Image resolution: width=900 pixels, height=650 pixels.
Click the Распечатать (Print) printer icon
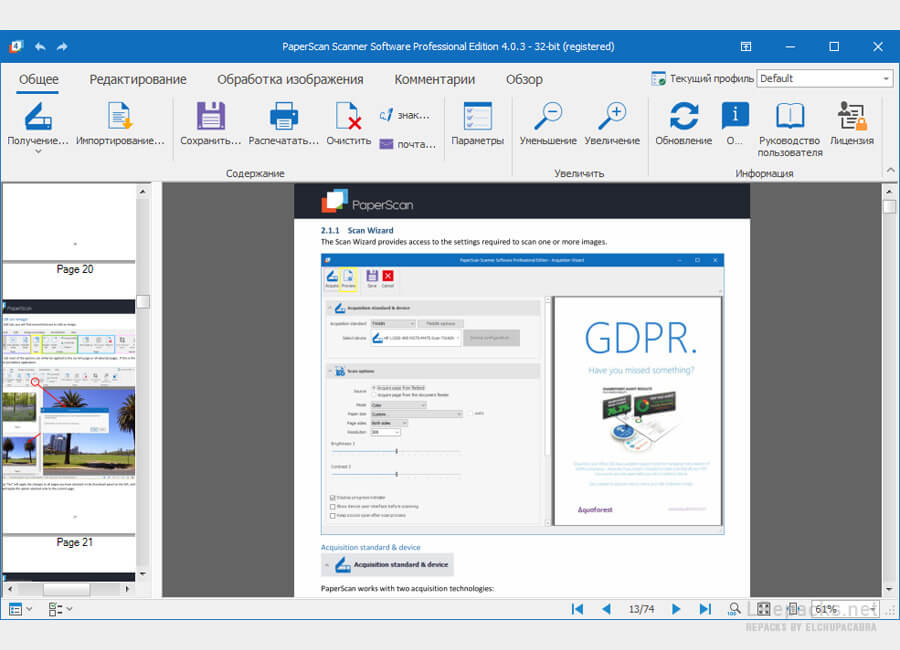284,117
